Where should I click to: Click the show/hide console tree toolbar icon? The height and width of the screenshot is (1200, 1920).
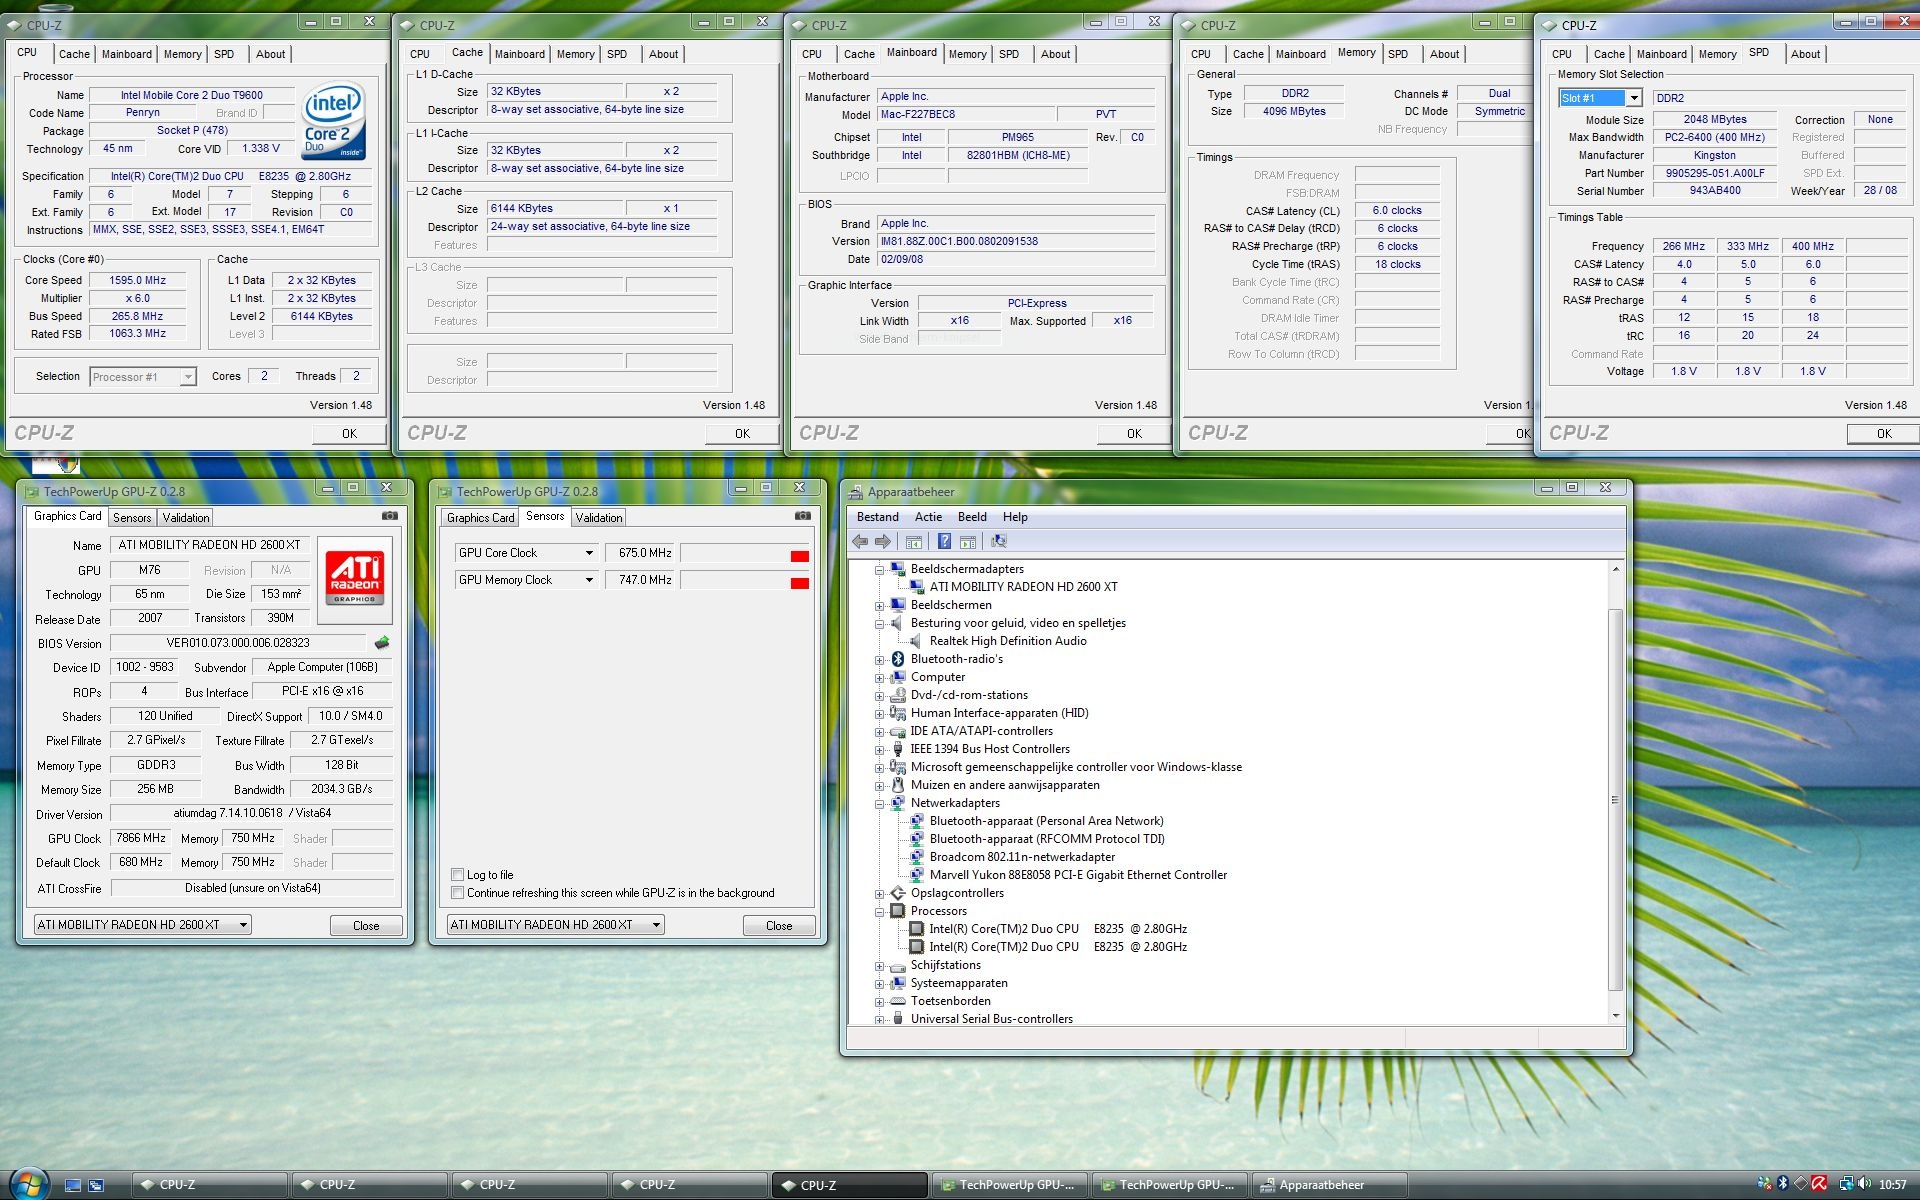pos(913,541)
